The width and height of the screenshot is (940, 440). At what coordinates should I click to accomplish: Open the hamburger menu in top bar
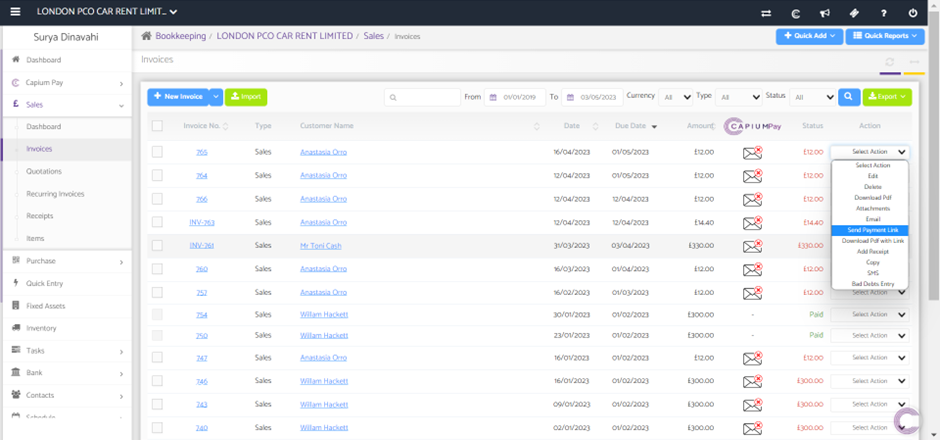(16, 12)
